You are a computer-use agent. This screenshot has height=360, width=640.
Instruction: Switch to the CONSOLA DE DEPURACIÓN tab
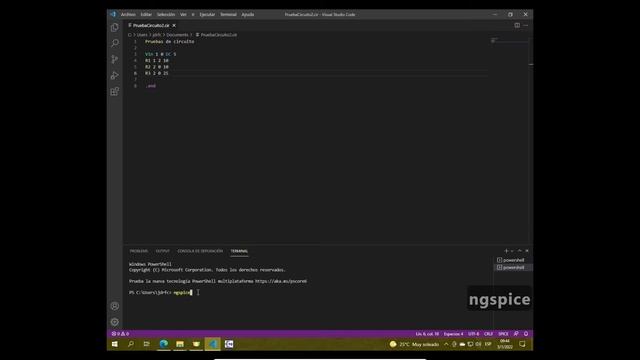(x=200, y=251)
